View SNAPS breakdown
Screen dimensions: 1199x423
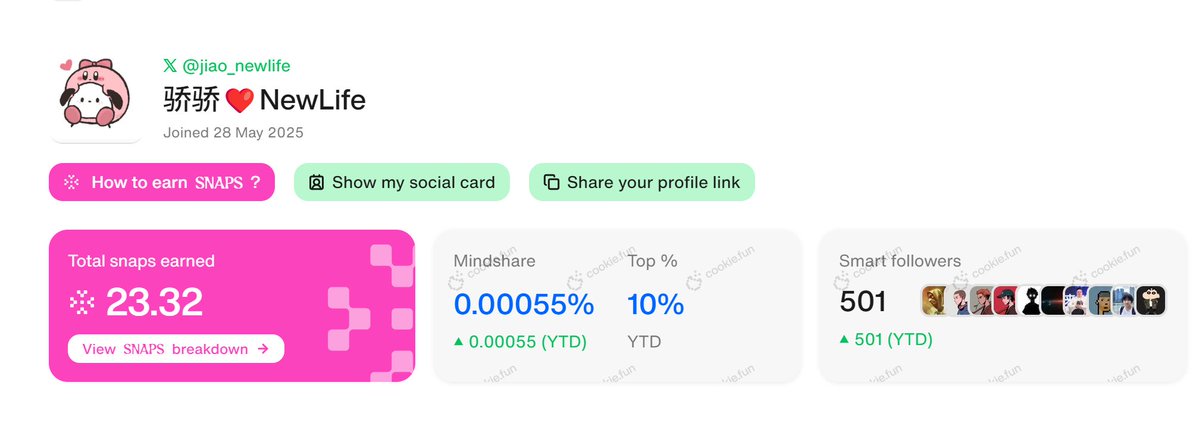point(176,349)
